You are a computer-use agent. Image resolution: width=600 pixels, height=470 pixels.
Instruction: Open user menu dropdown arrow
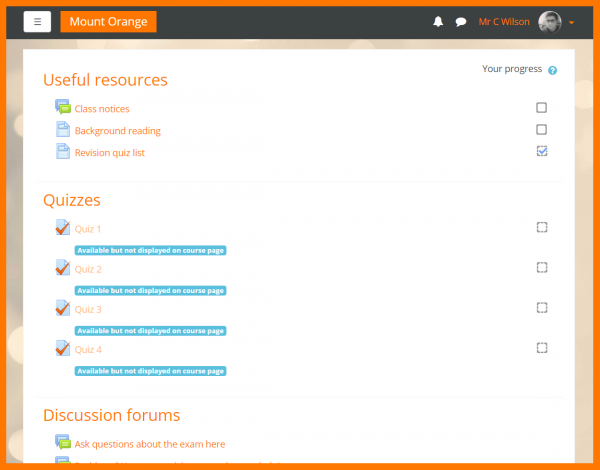point(572,22)
